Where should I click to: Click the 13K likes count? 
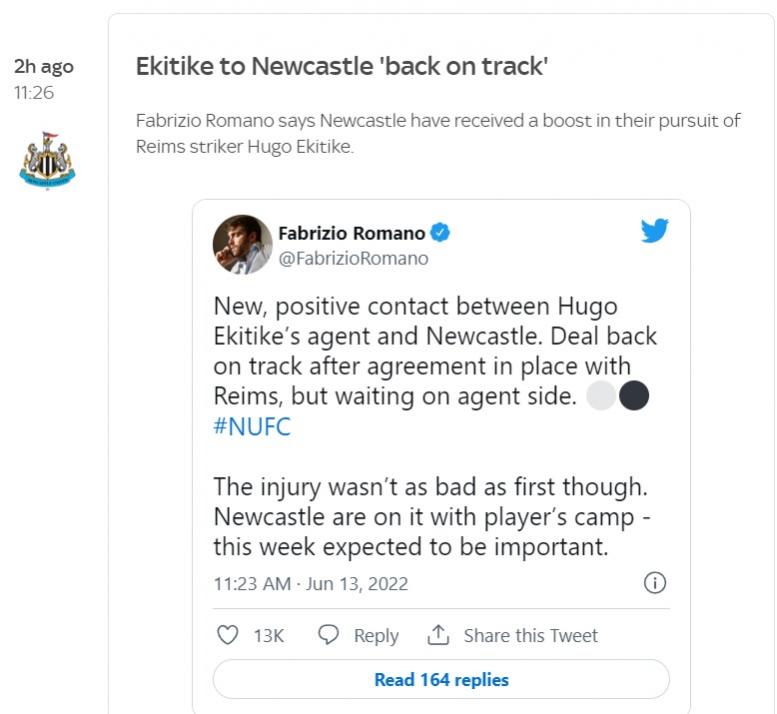268,635
